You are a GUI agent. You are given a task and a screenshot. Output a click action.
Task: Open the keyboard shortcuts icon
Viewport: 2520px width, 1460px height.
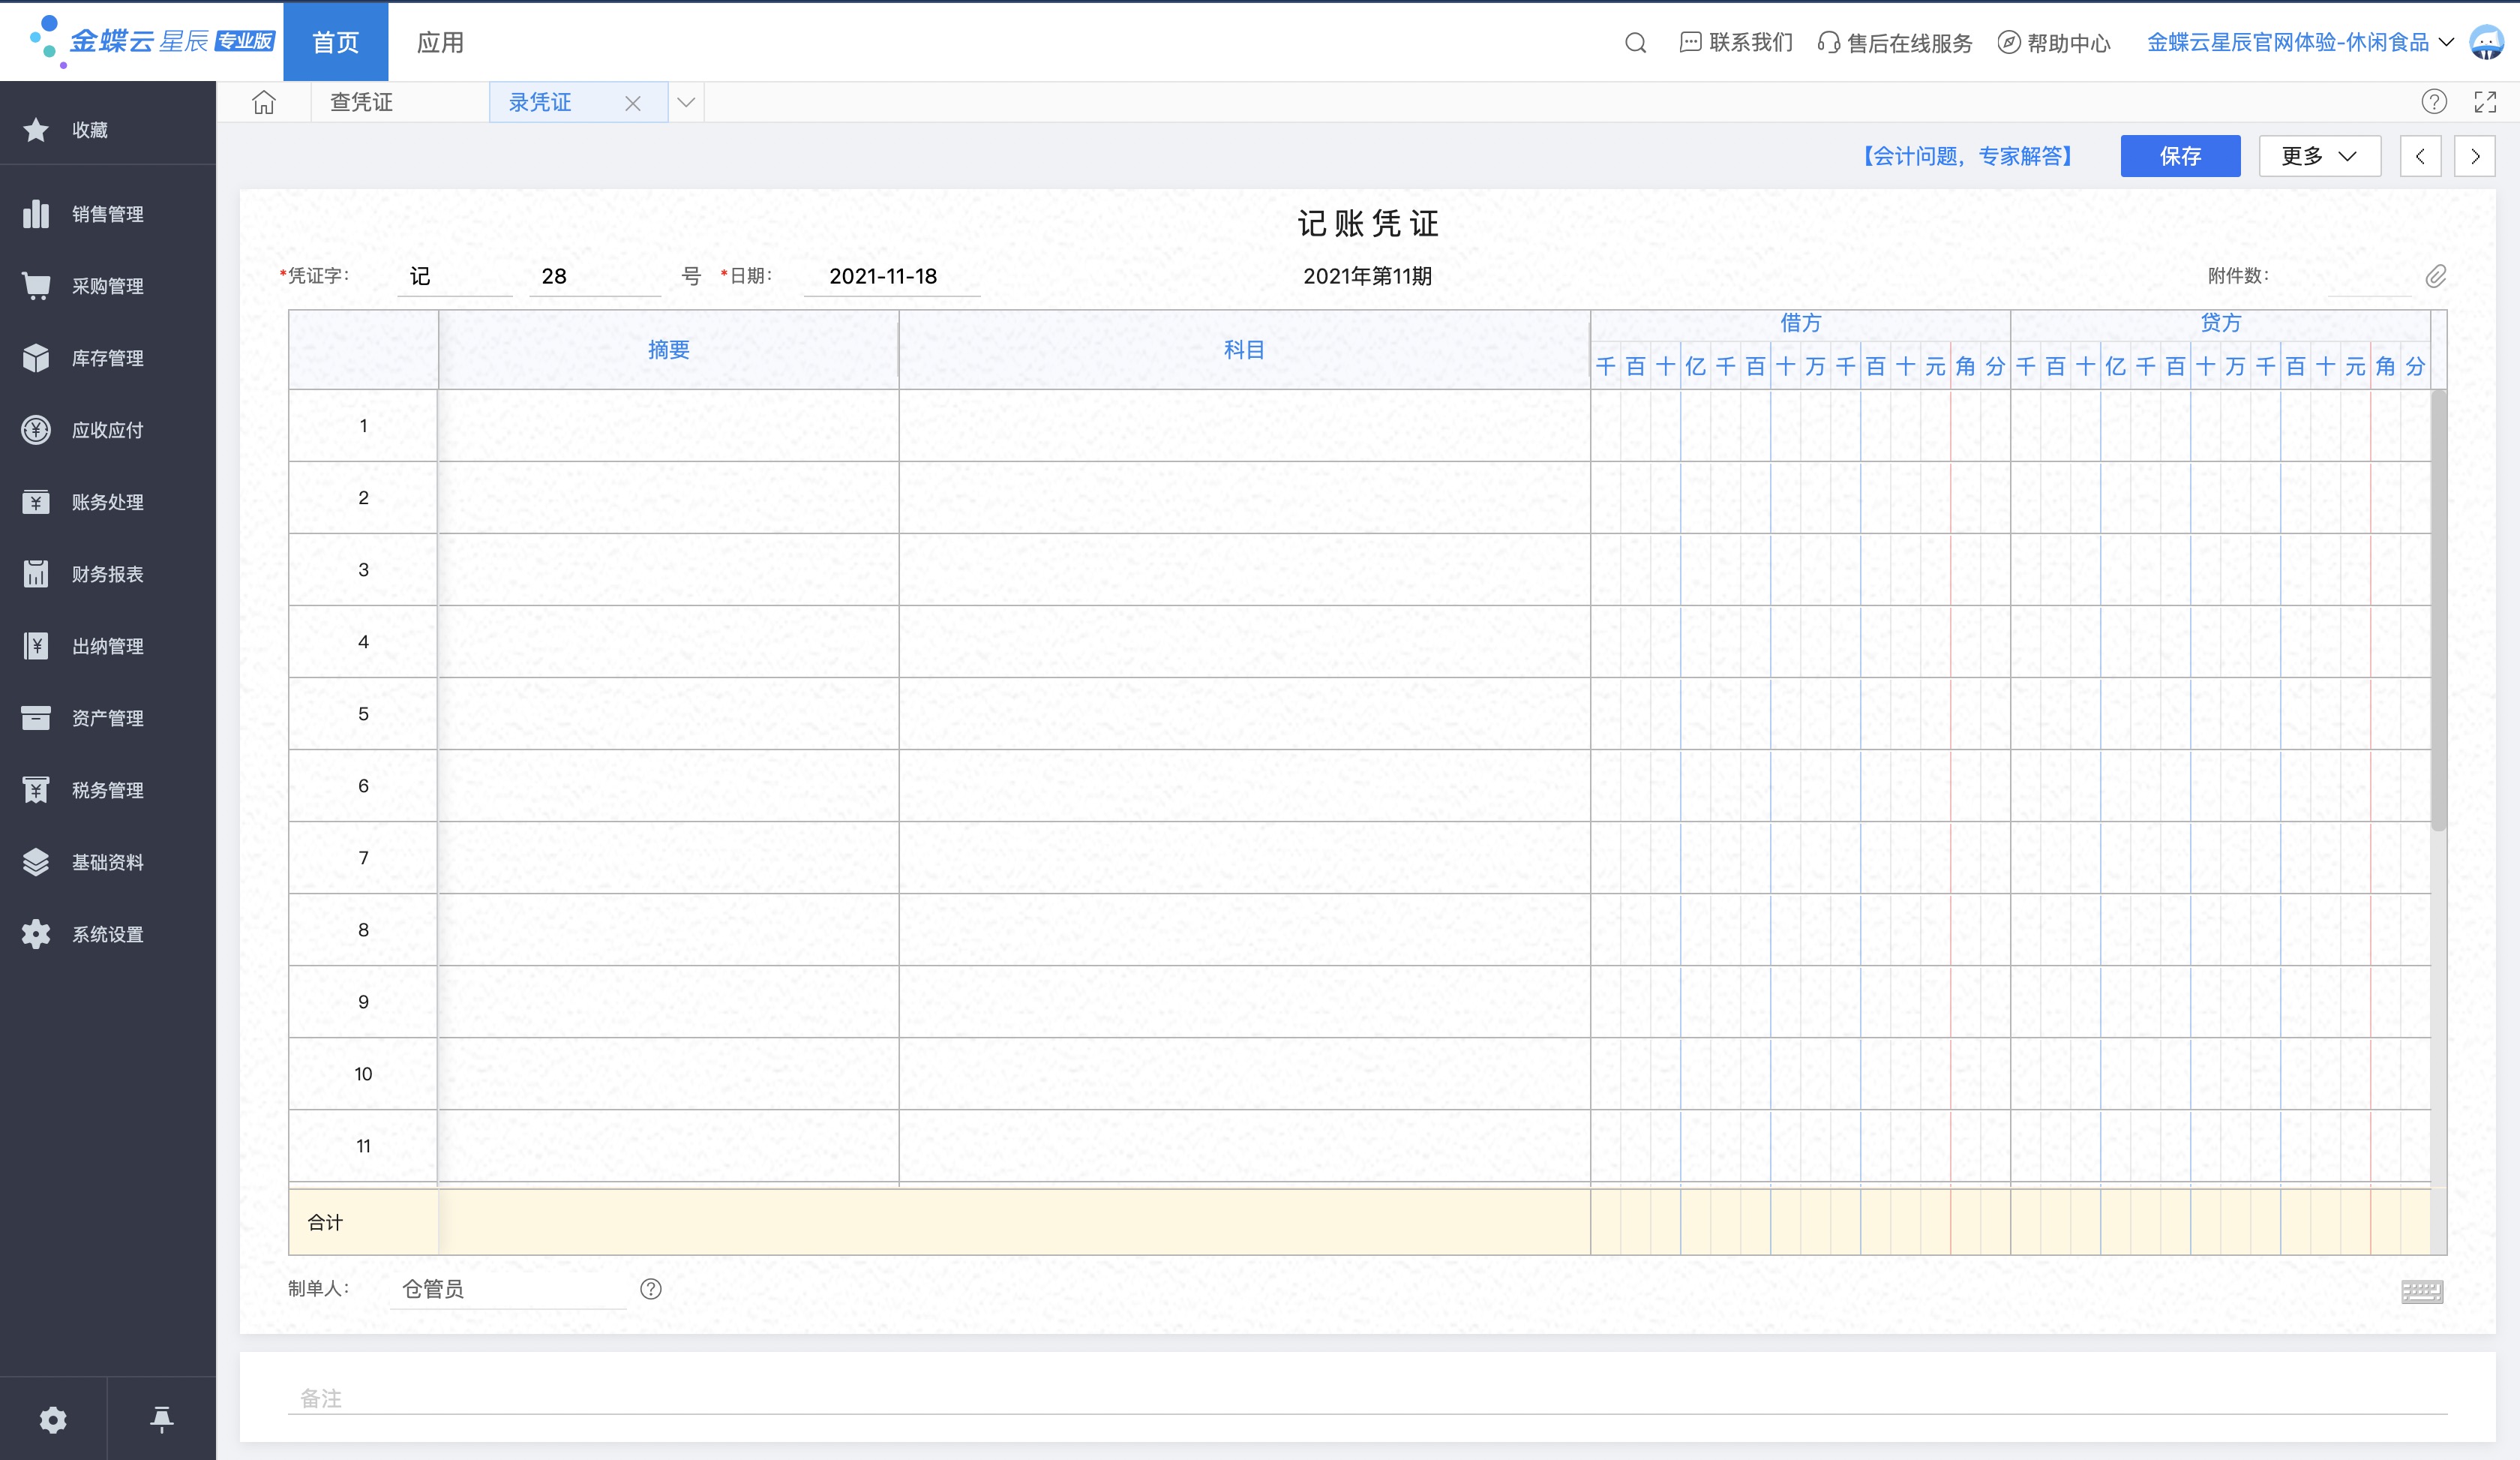click(x=2421, y=1291)
